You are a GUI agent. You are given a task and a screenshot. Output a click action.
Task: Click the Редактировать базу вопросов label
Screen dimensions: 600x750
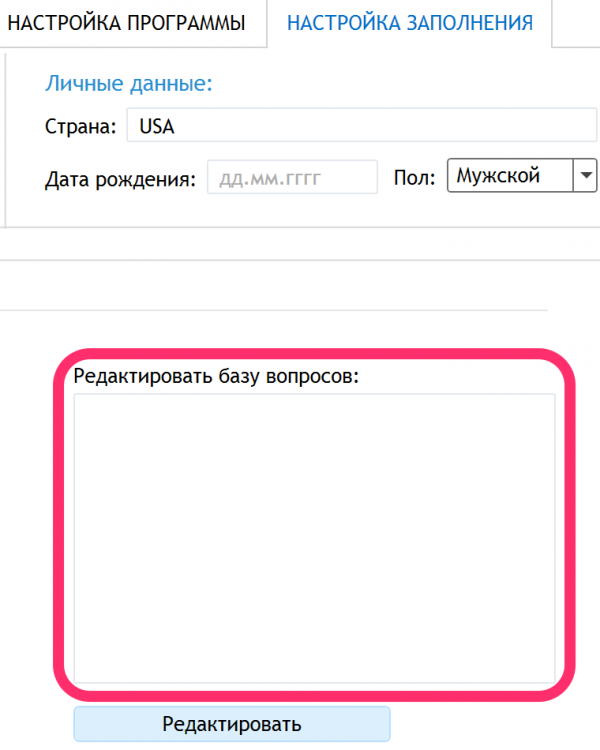(216, 376)
